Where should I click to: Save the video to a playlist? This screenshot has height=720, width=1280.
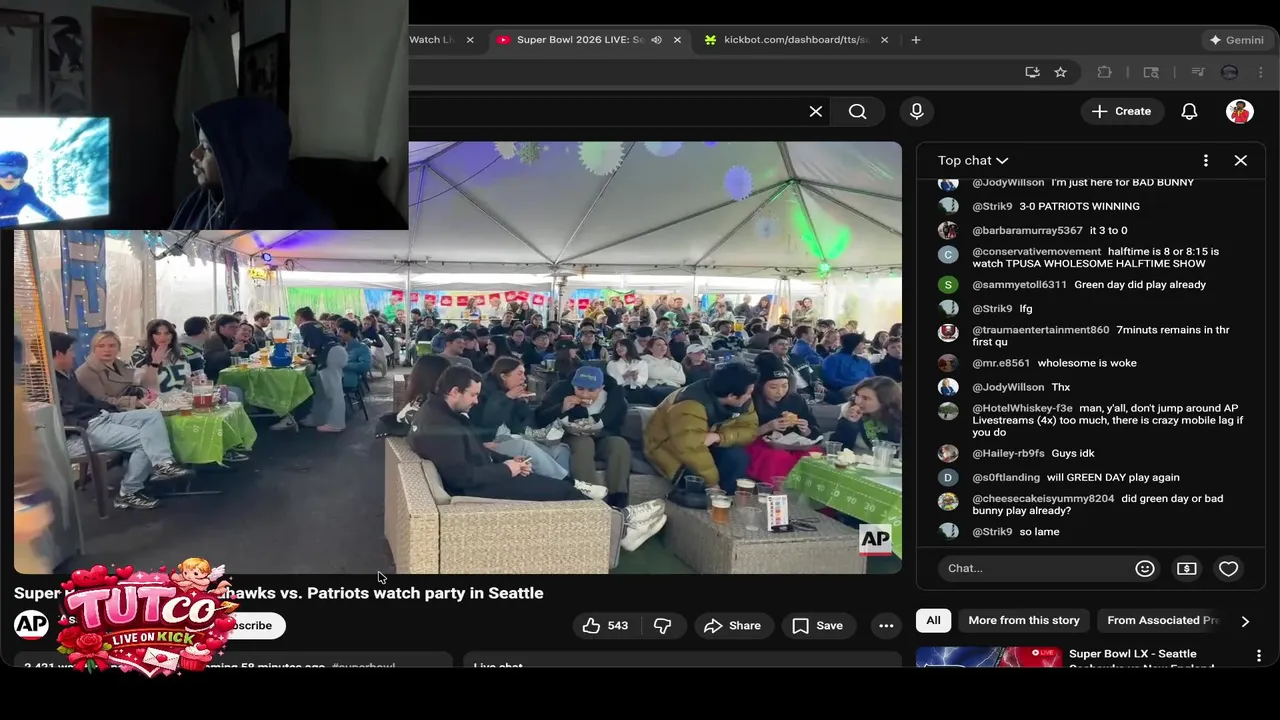(818, 625)
